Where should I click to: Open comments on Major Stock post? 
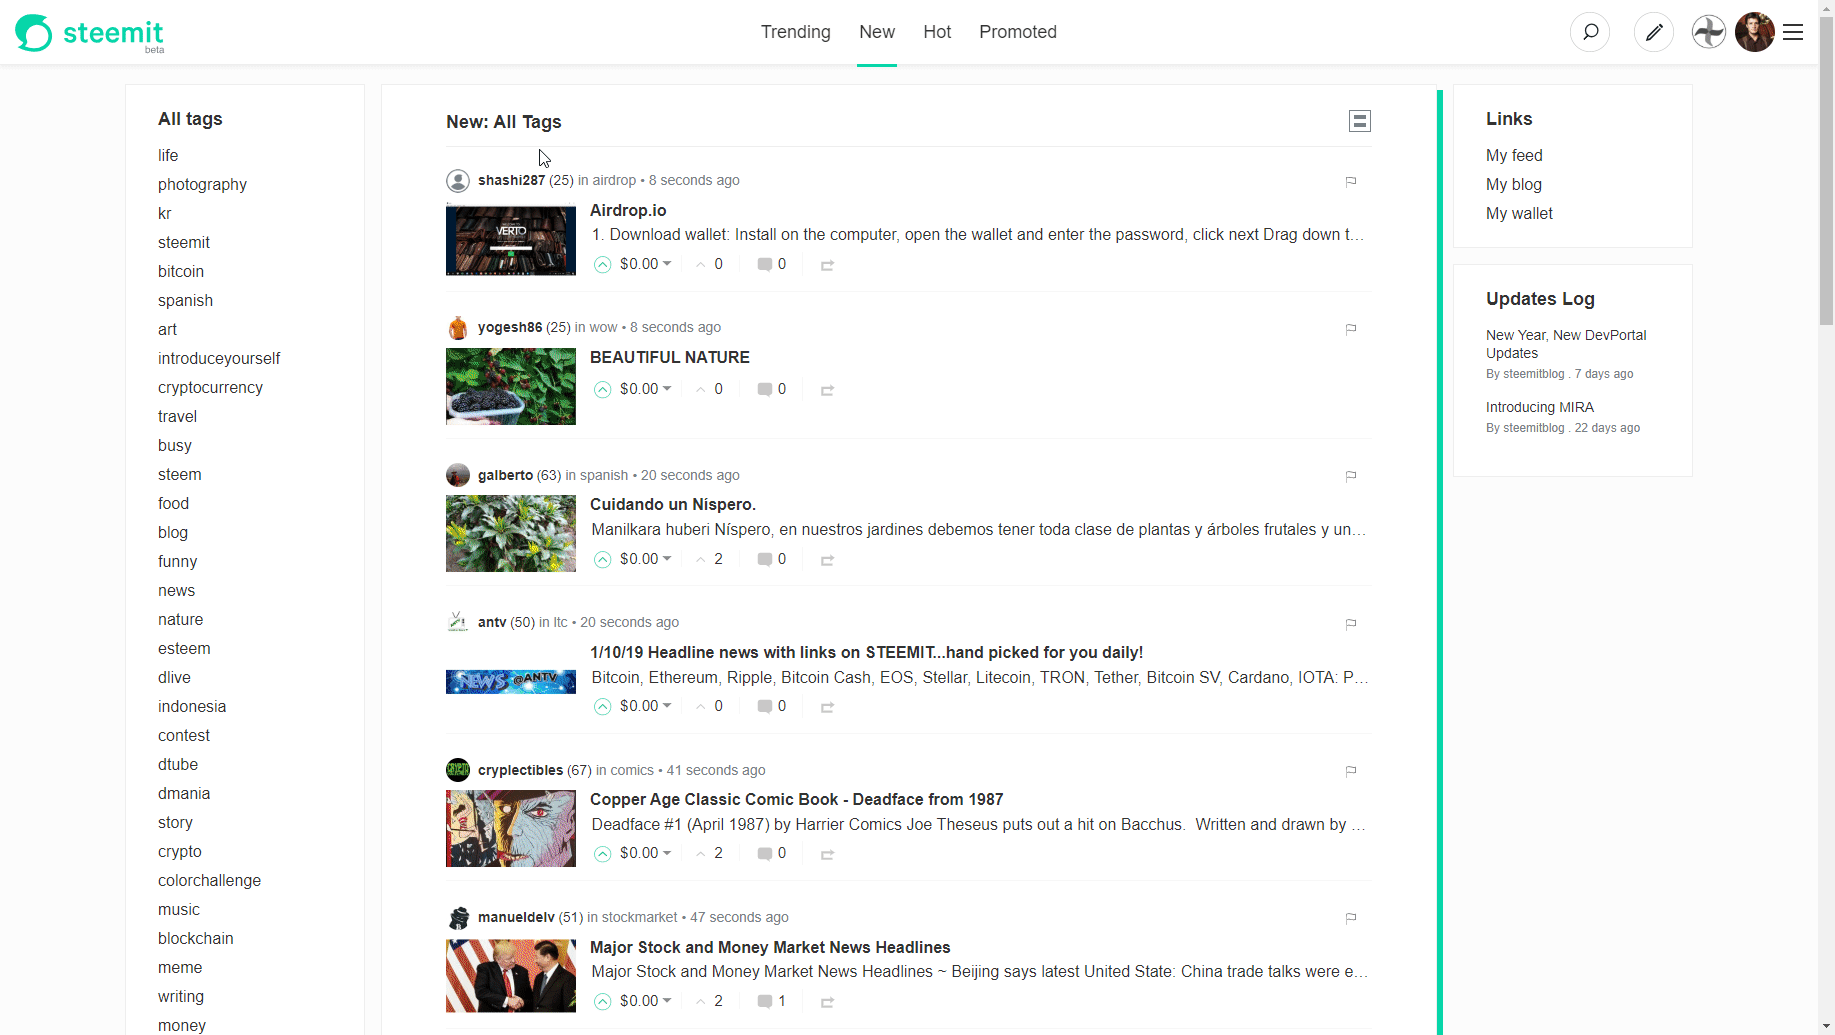coord(770,1001)
